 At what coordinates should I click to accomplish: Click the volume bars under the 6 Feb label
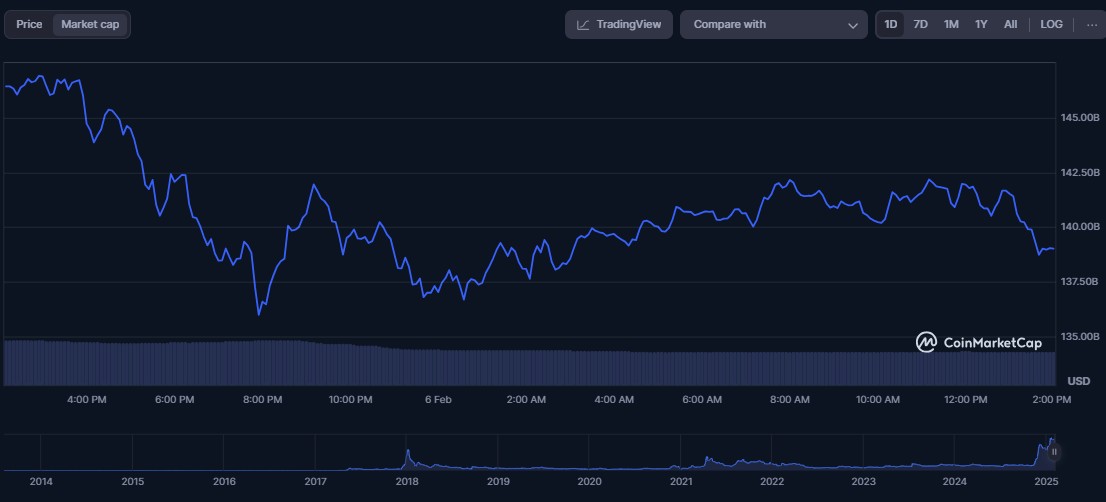(438, 367)
